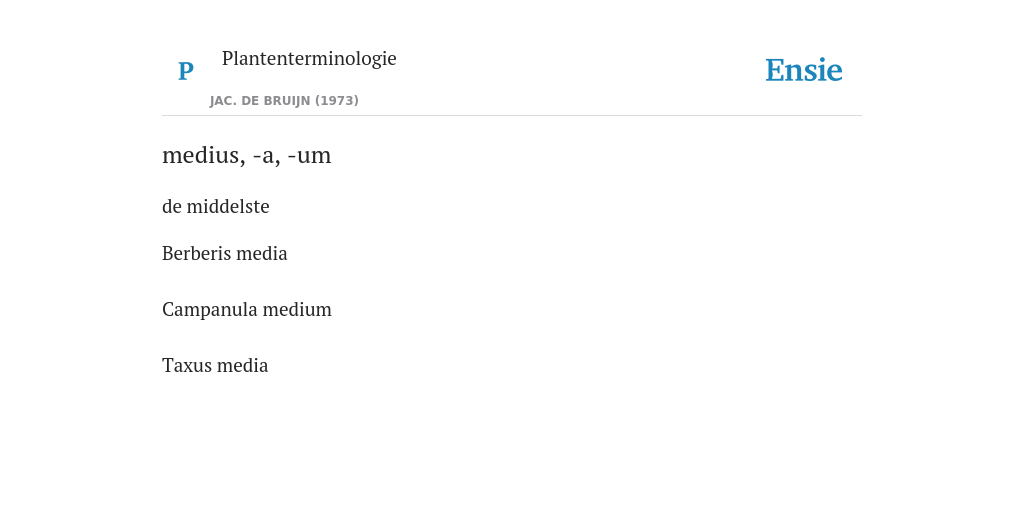Click the example 'Taxus media'
Viewport: 1024px width, 512px height.
215,366
